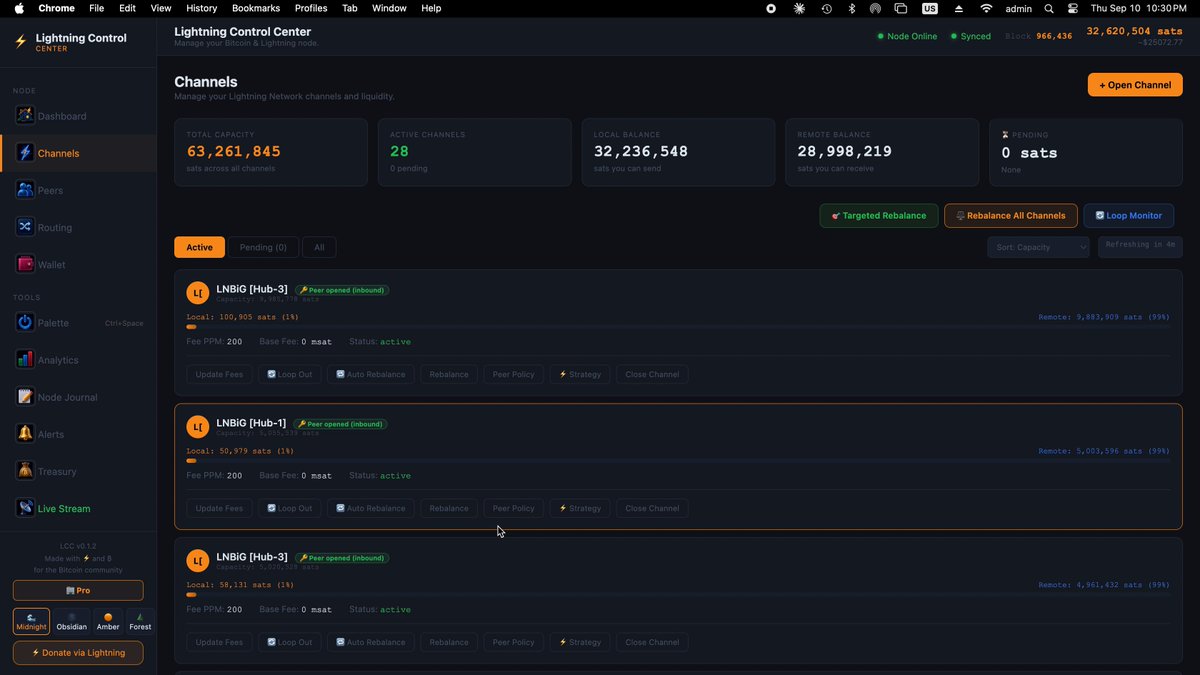This screenshot has height=675, width=1200.
Task: Open Control Center in the macOS menu bar
Action: coord(1073,8)
